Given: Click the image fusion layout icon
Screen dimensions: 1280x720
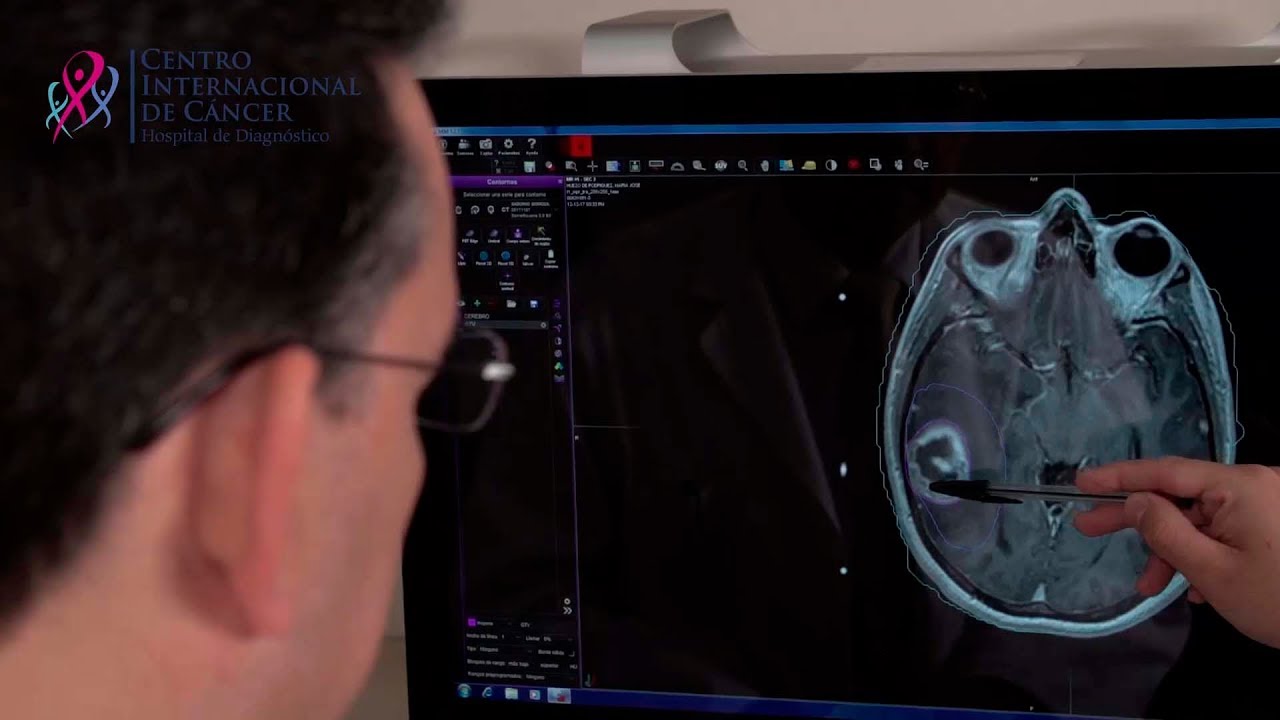Looking at the screenshot, I should pyautogui.click(x=786, y=165).
